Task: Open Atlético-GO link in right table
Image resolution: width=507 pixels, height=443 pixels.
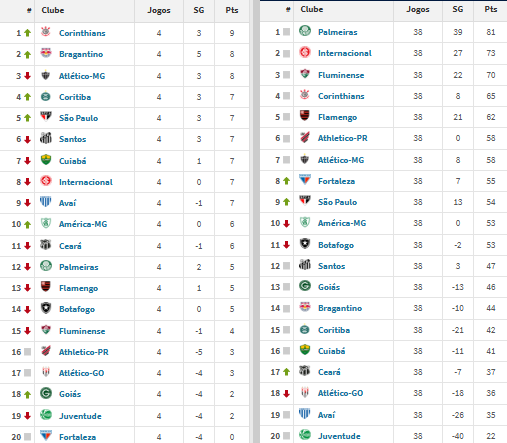Action: (x=340, y=393)
